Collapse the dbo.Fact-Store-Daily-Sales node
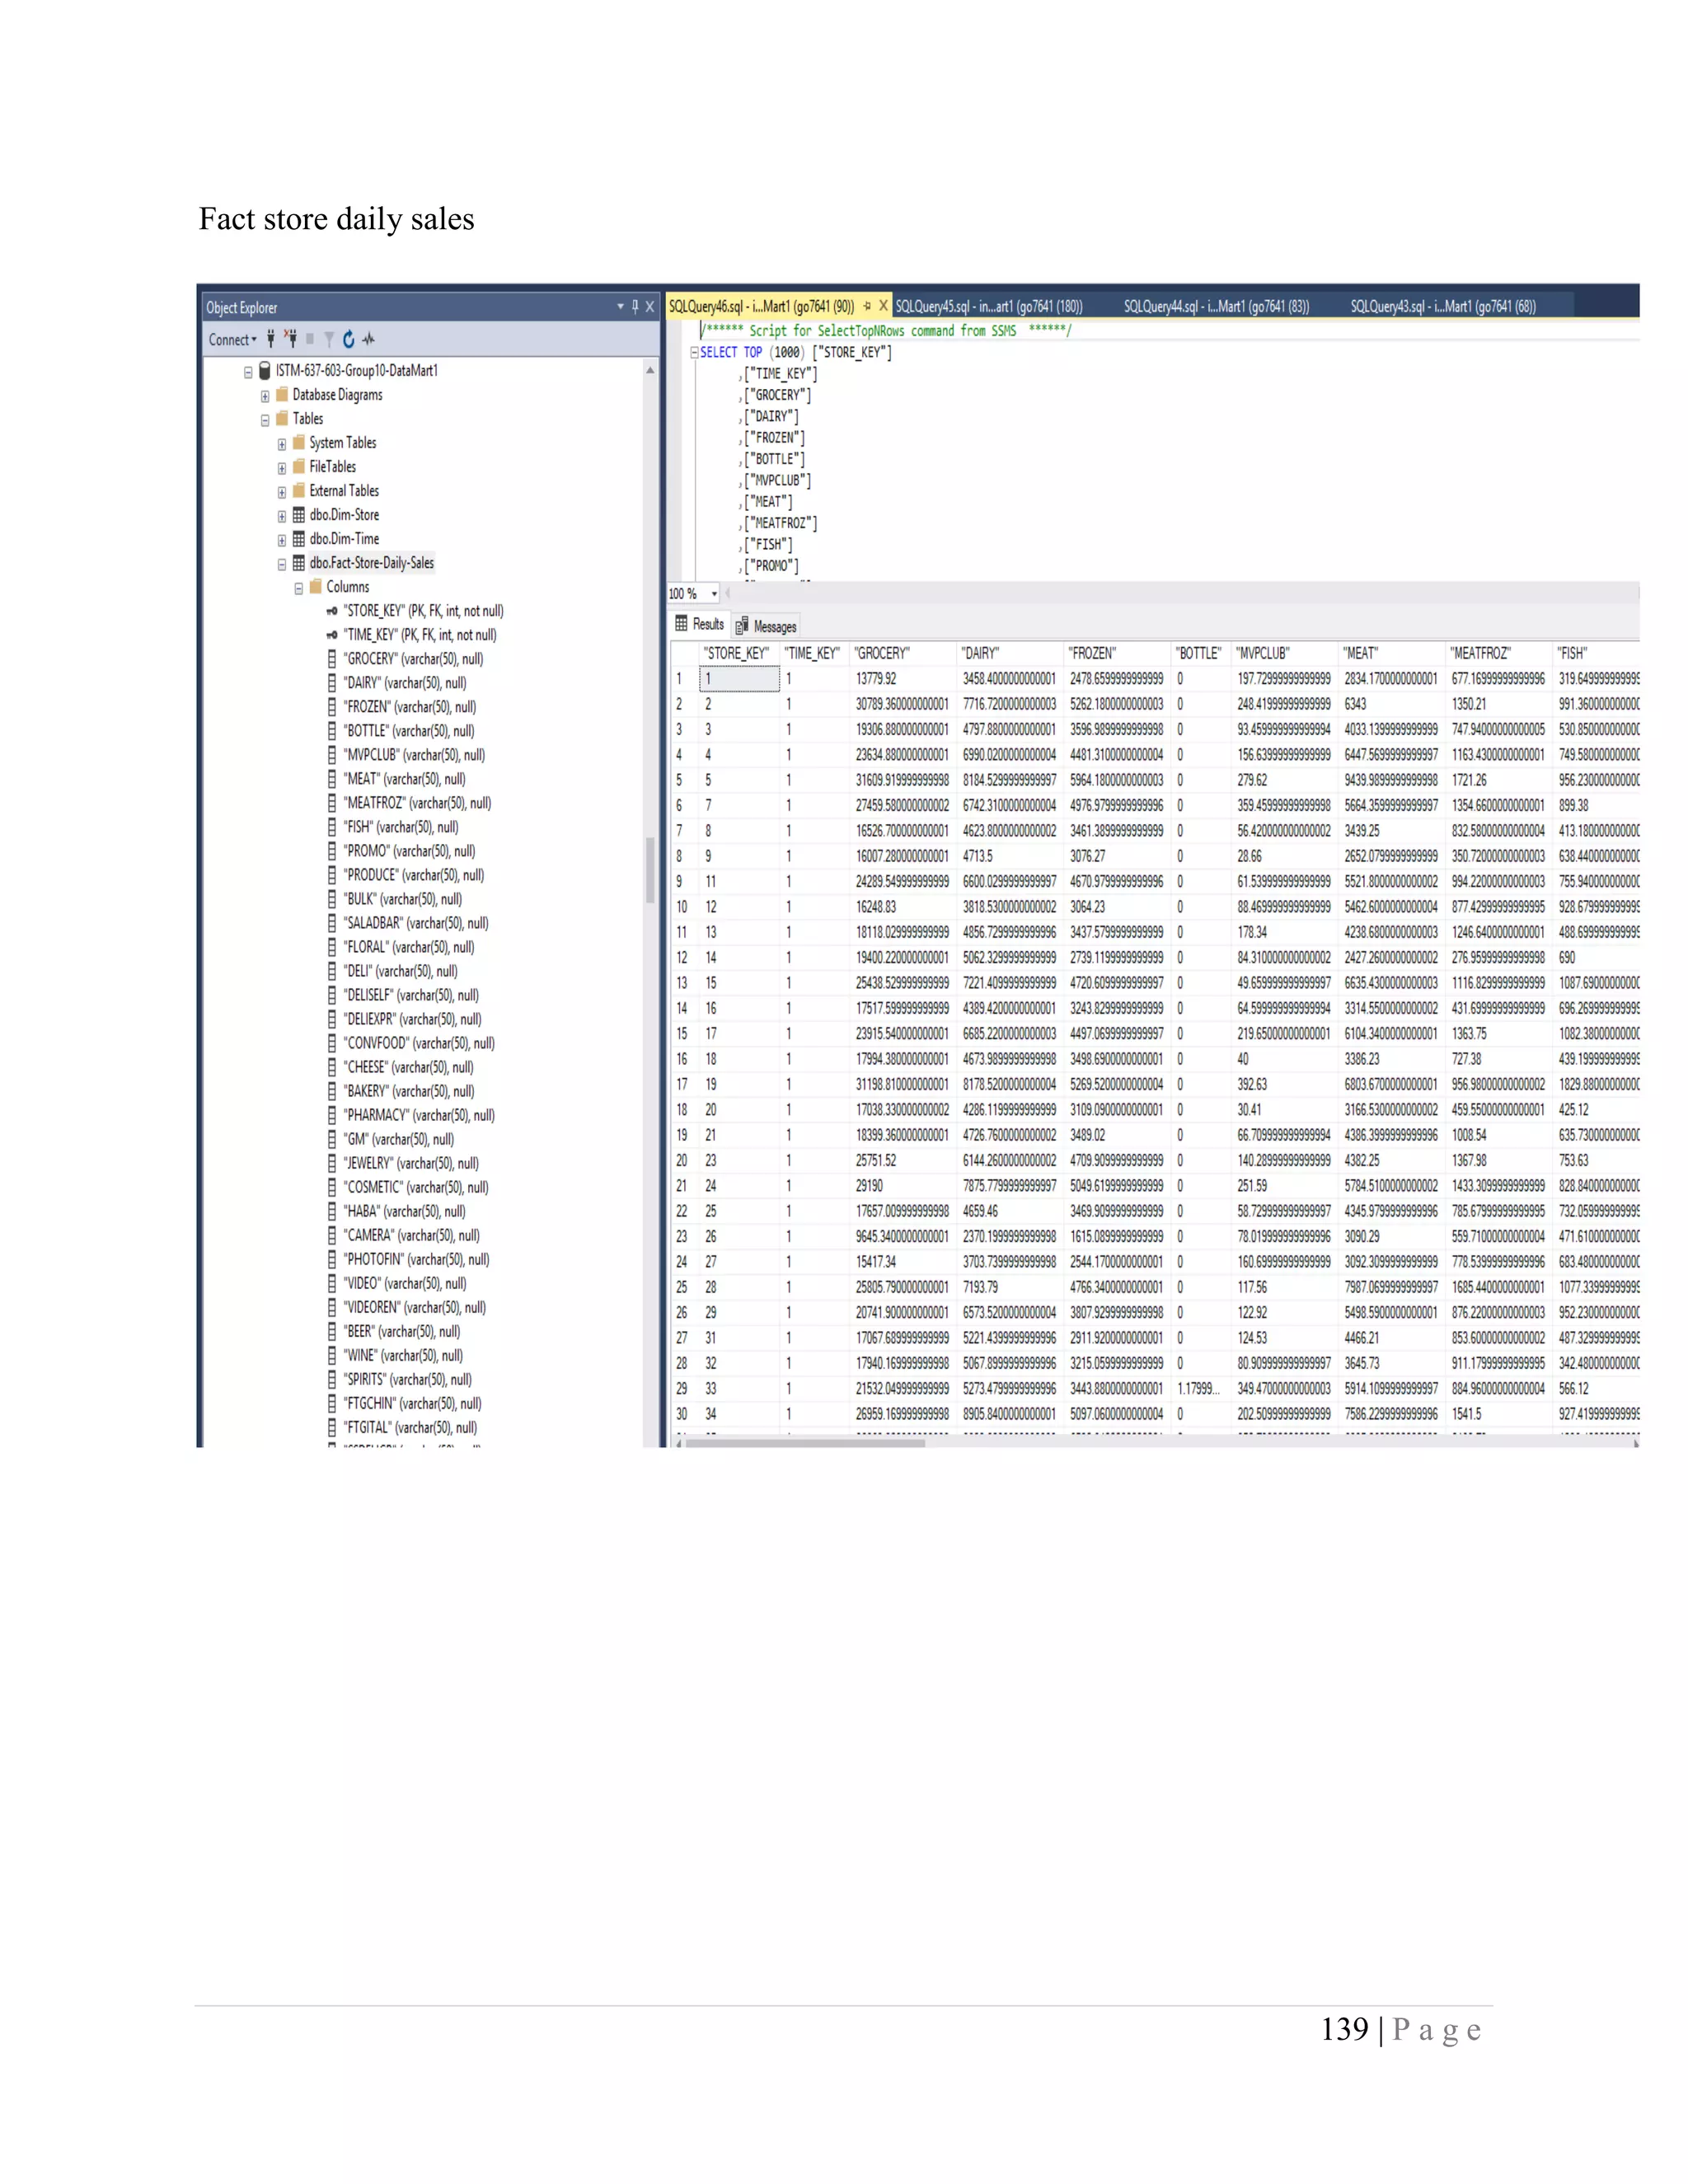Viewport: 1688px width, 2184px height. (x=282, y=564)
